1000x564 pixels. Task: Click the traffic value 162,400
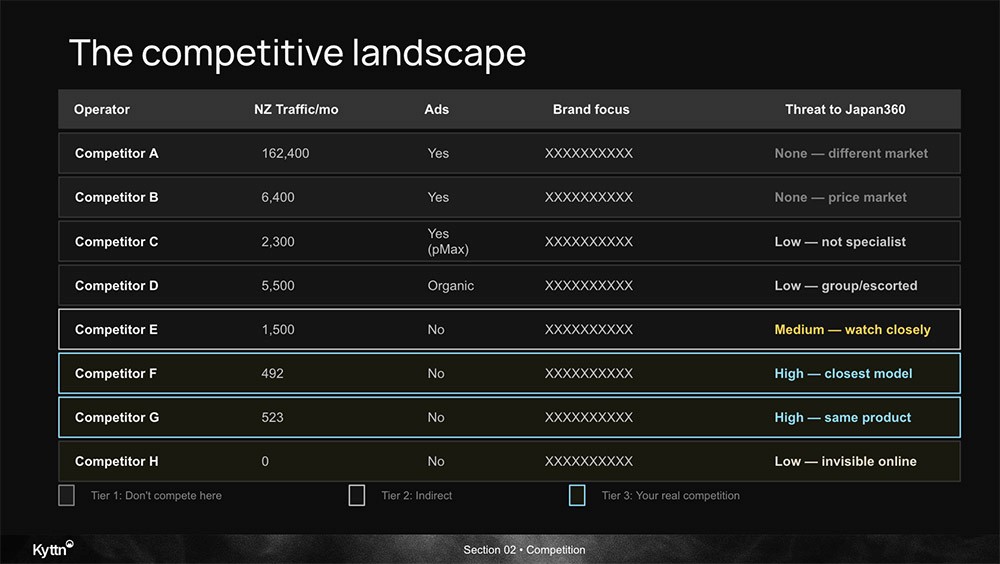click(285, 153)
